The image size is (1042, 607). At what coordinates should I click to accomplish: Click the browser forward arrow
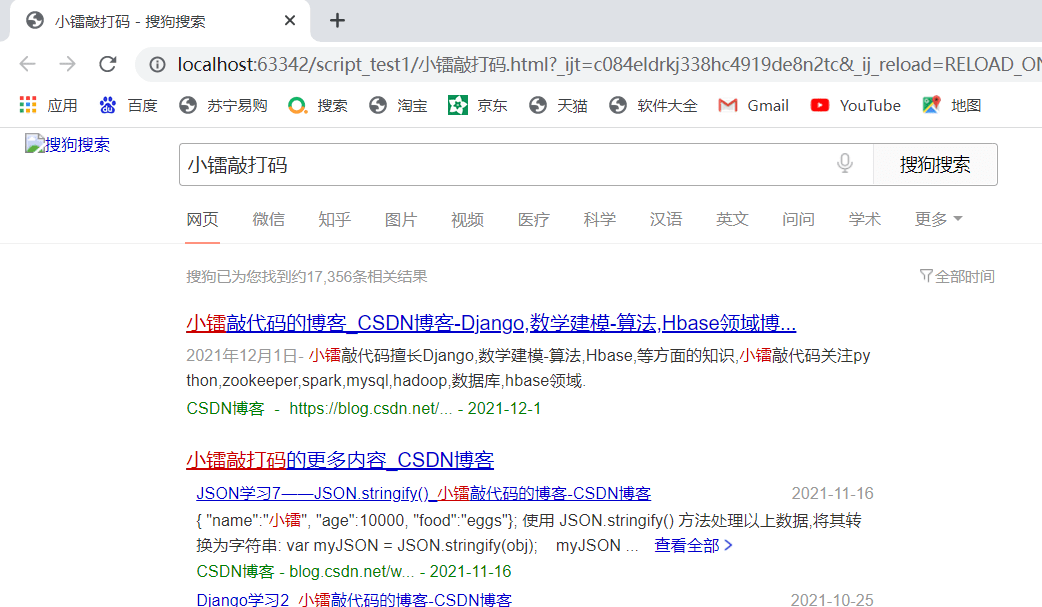[67, 64]
